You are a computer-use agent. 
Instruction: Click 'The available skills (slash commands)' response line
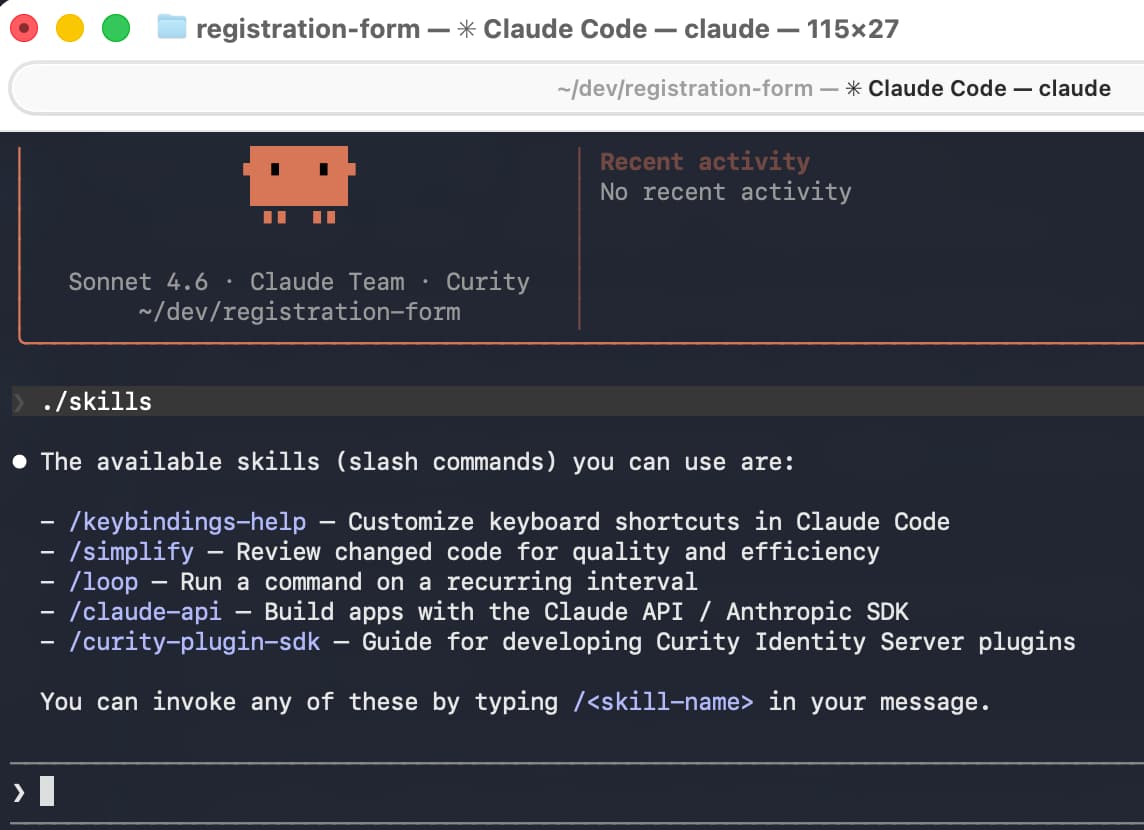click(417, 462)
